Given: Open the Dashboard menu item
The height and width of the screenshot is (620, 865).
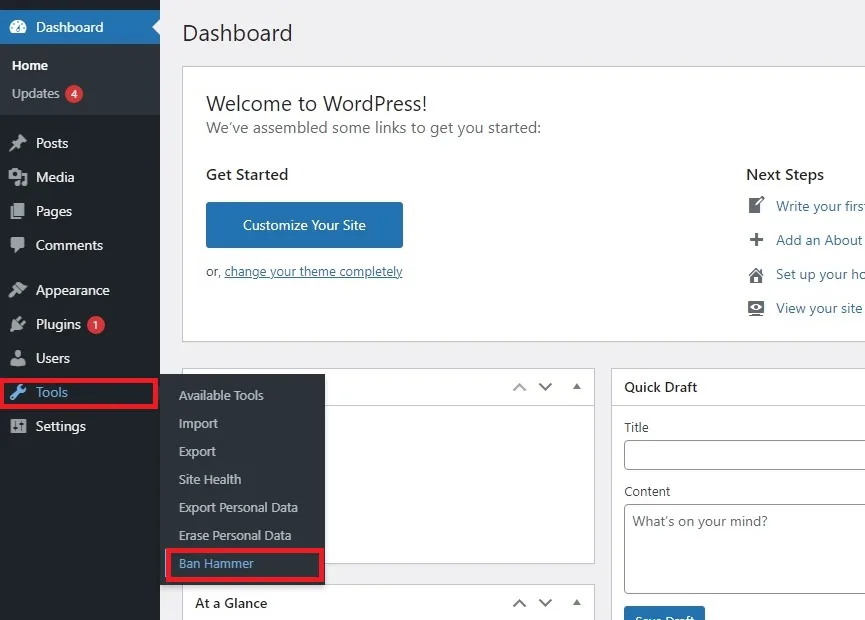Looking at the screenshot, I should (80, 27).
